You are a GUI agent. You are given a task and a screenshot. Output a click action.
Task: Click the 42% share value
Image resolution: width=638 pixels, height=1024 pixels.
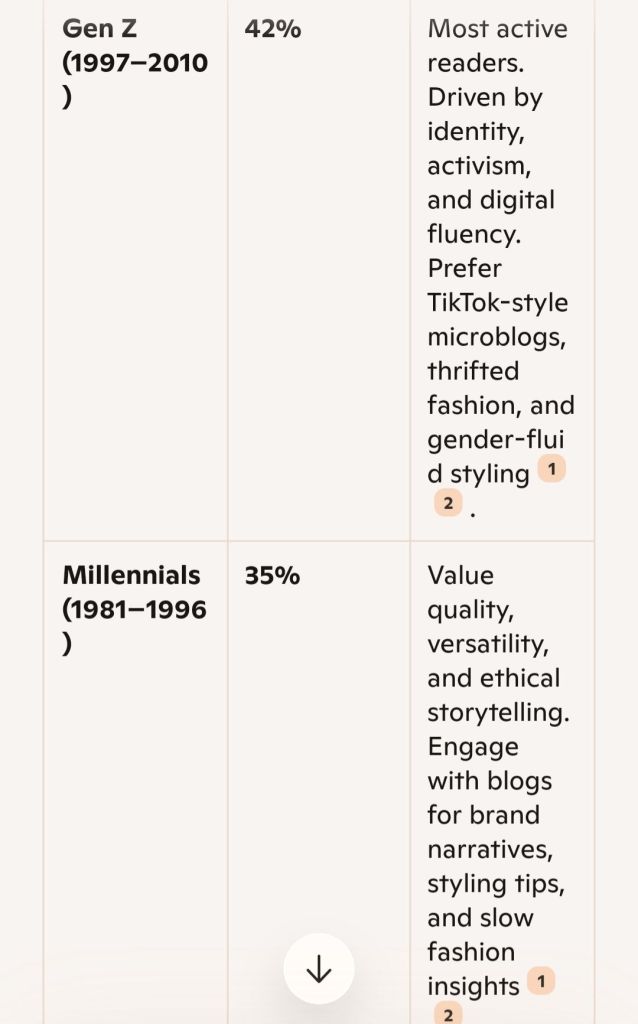(x=272, y=29)
